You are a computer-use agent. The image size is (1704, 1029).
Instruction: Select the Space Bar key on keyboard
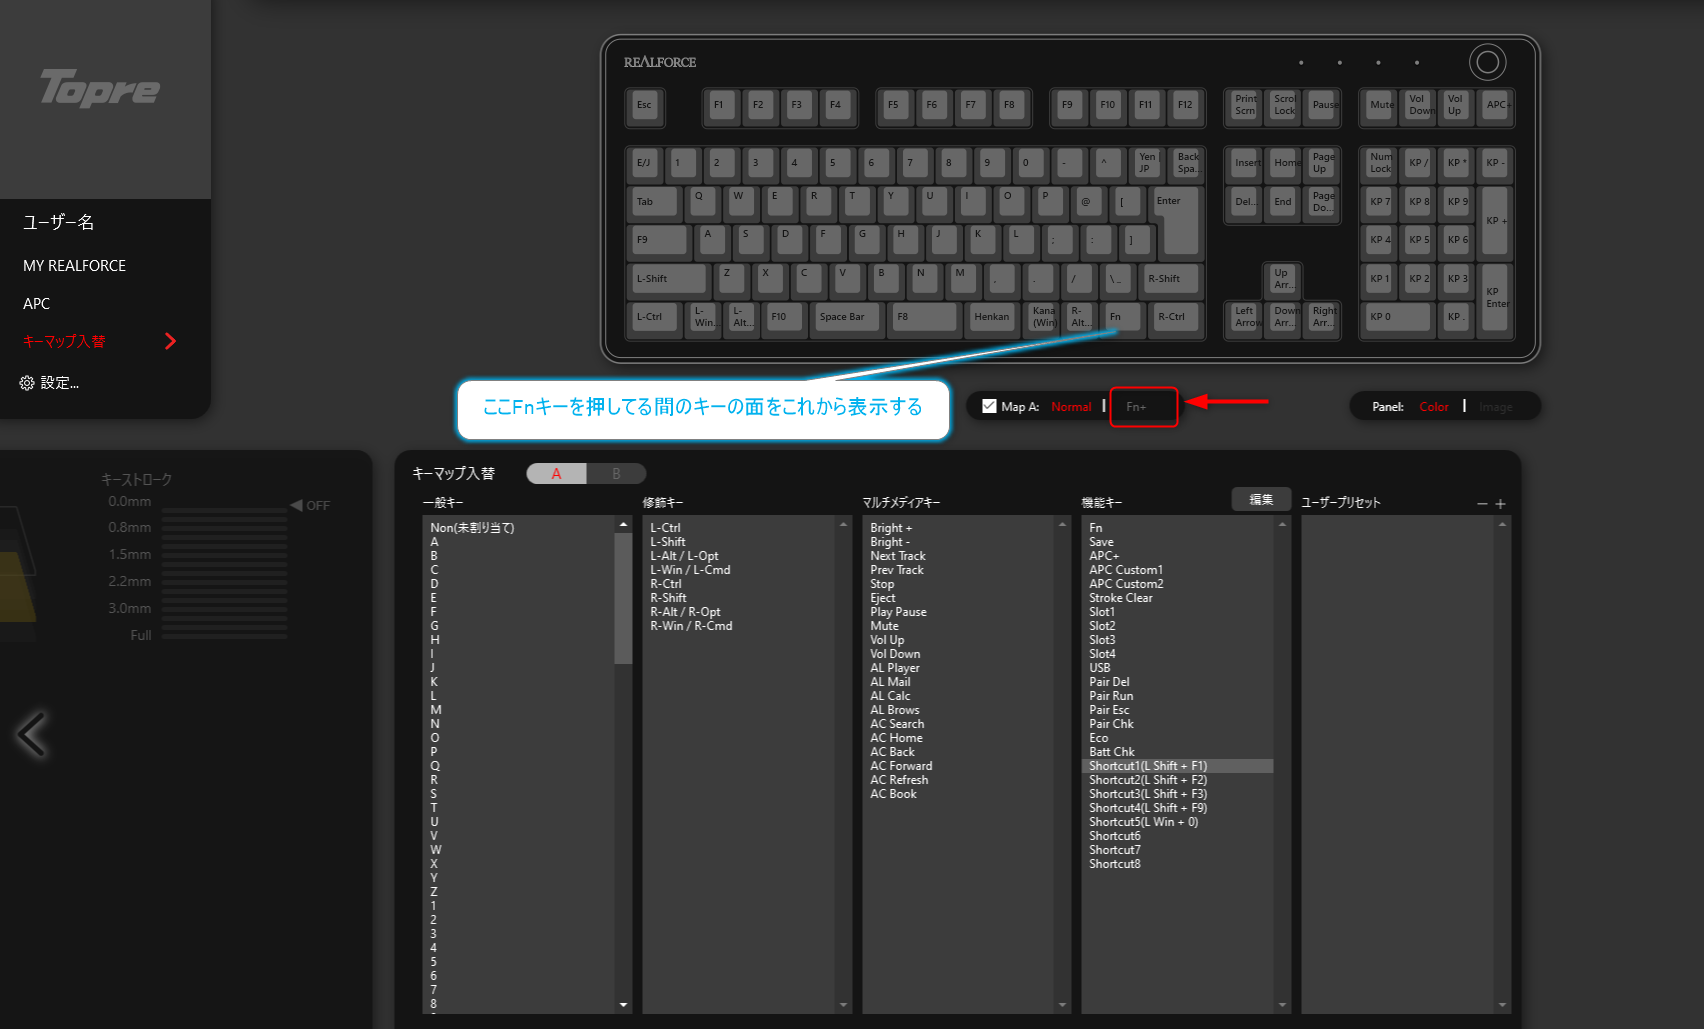pyautogui.click(x=847, y=317)
